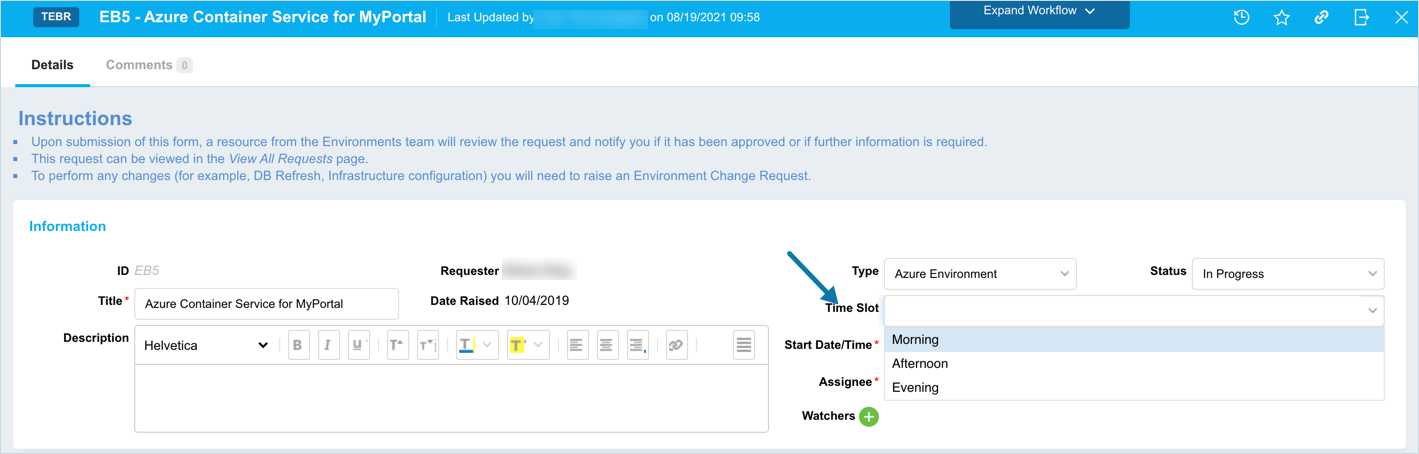Screen dimensions: 1419x454
Task: Toggle italic formatting in description
Action: pyautogui.click(x=328, y=345)
